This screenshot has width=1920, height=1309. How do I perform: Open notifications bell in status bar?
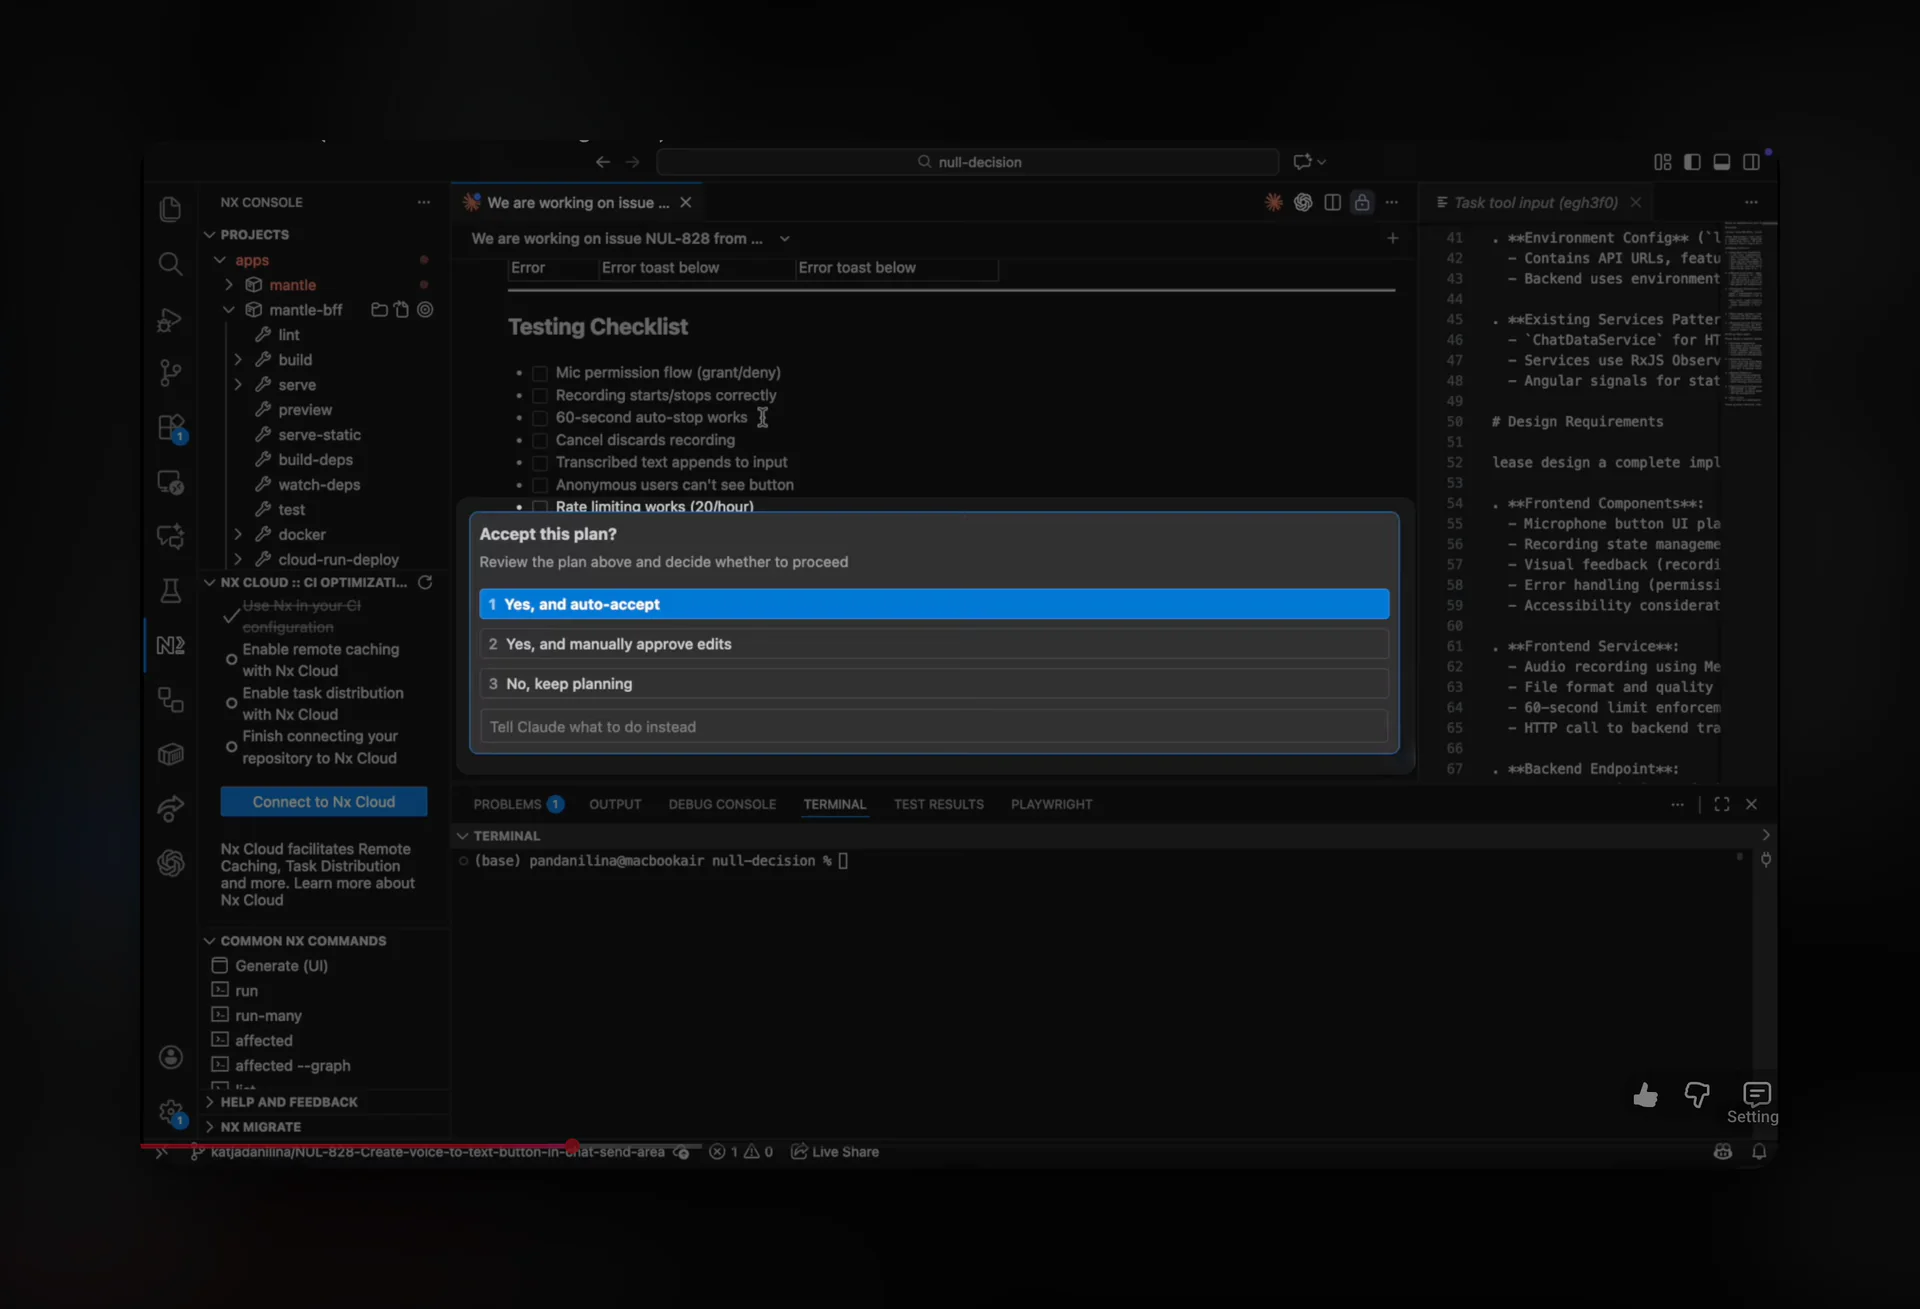tap(1759, 1152)
